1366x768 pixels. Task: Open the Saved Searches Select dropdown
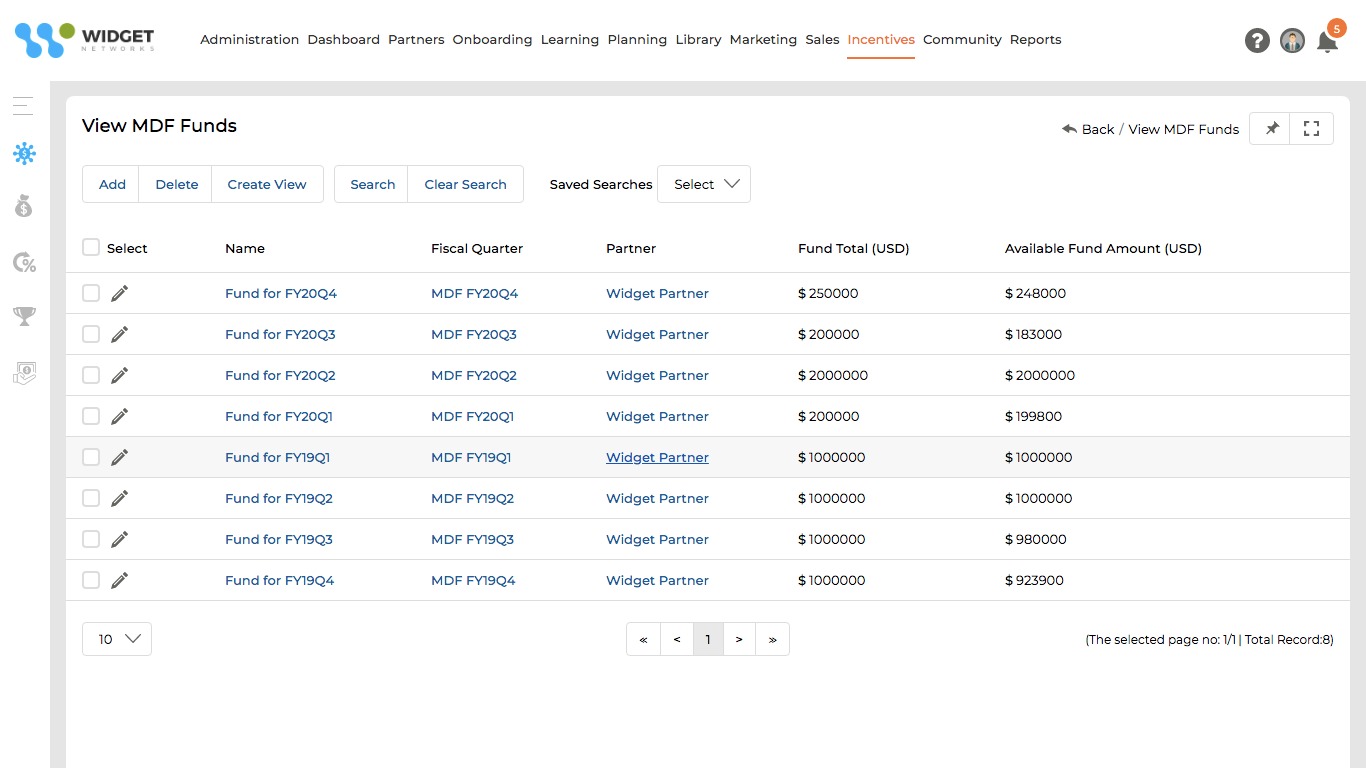coord(704,184)
